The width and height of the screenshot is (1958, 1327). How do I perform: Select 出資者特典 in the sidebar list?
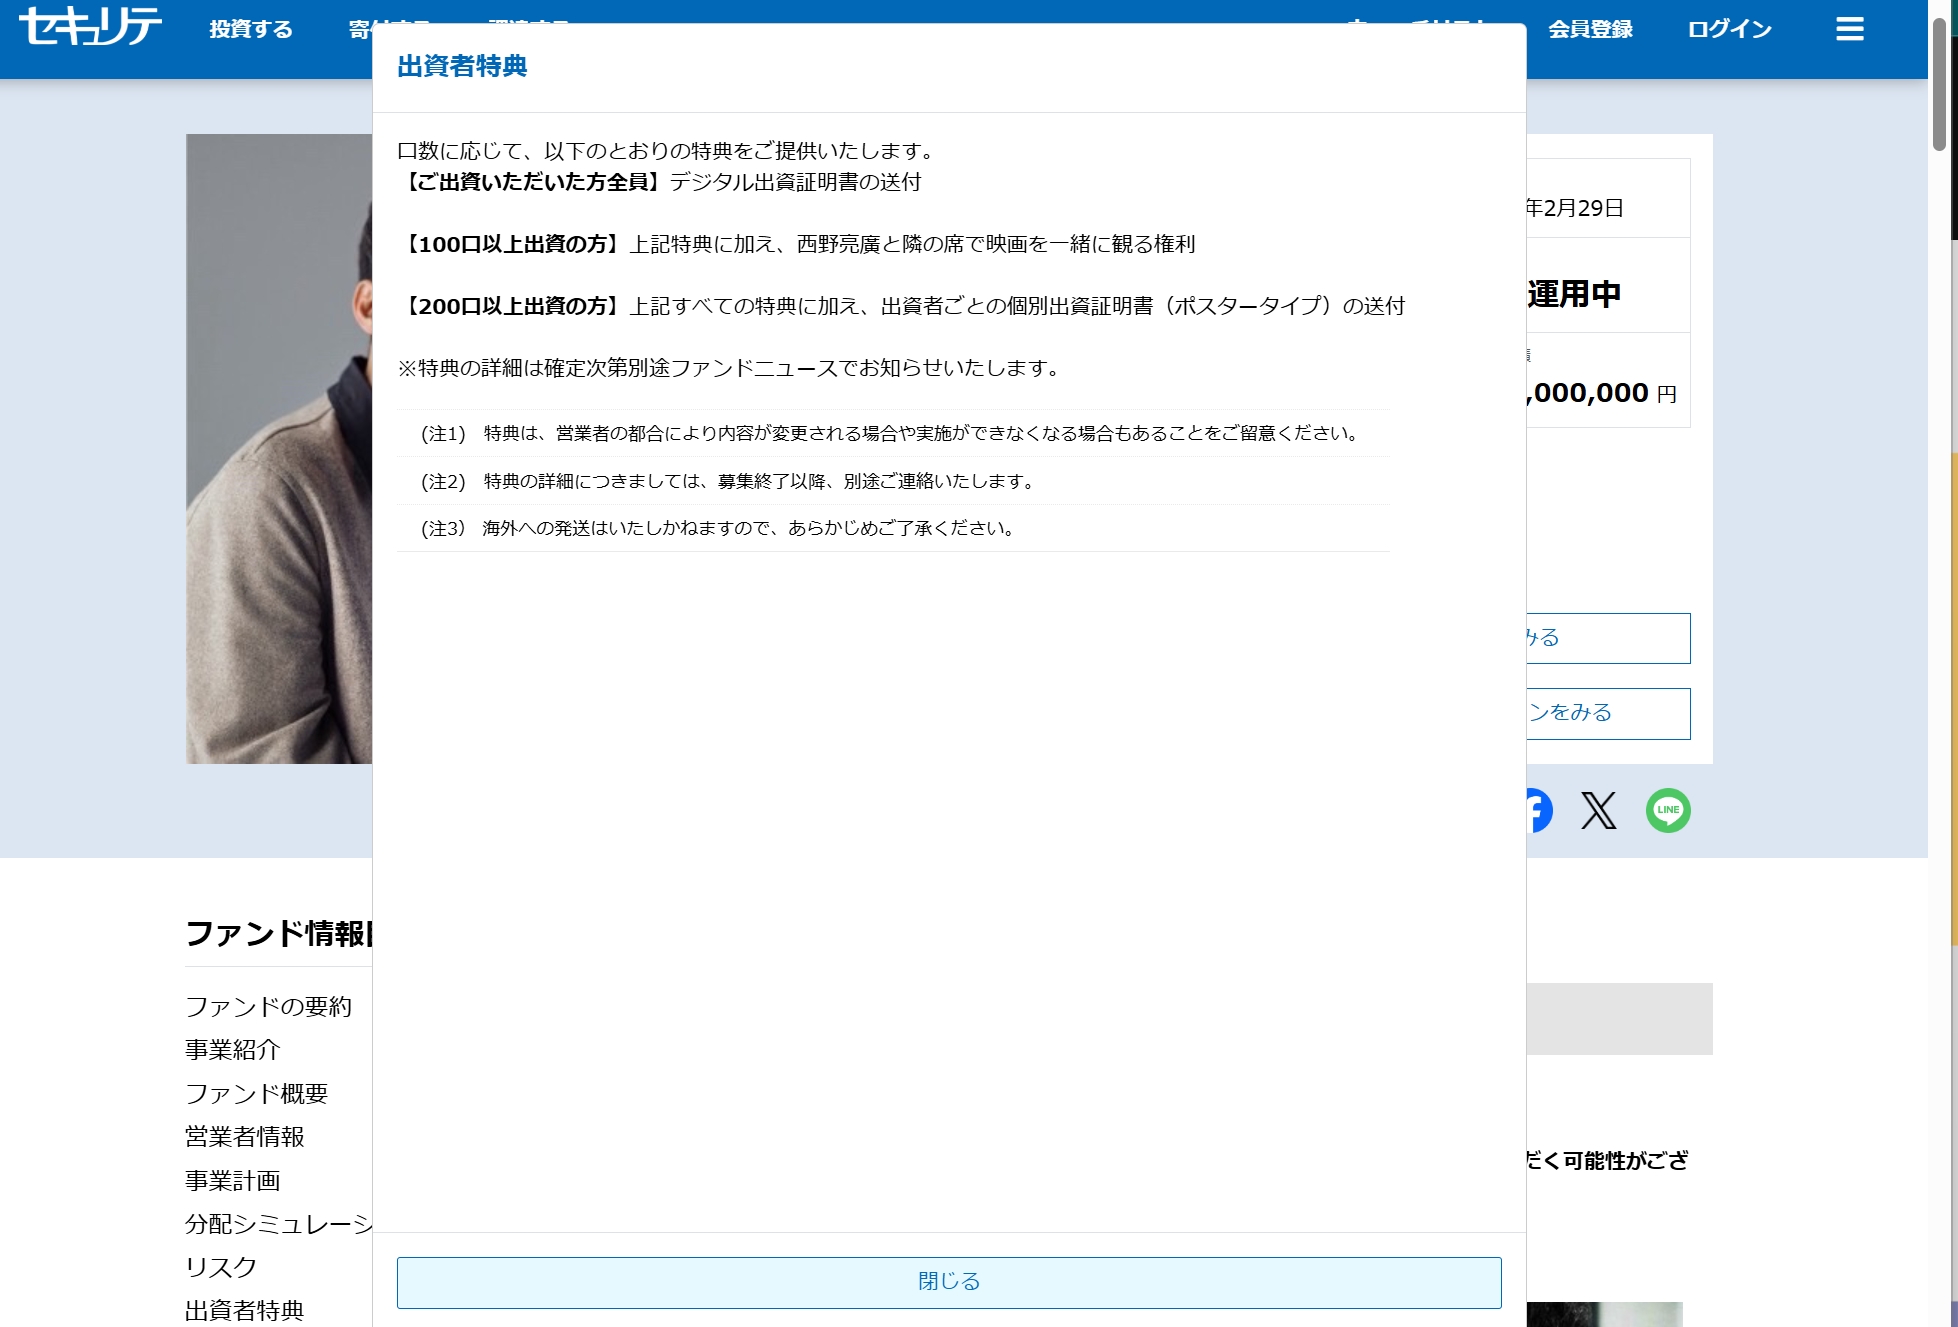coord(244,1310)
